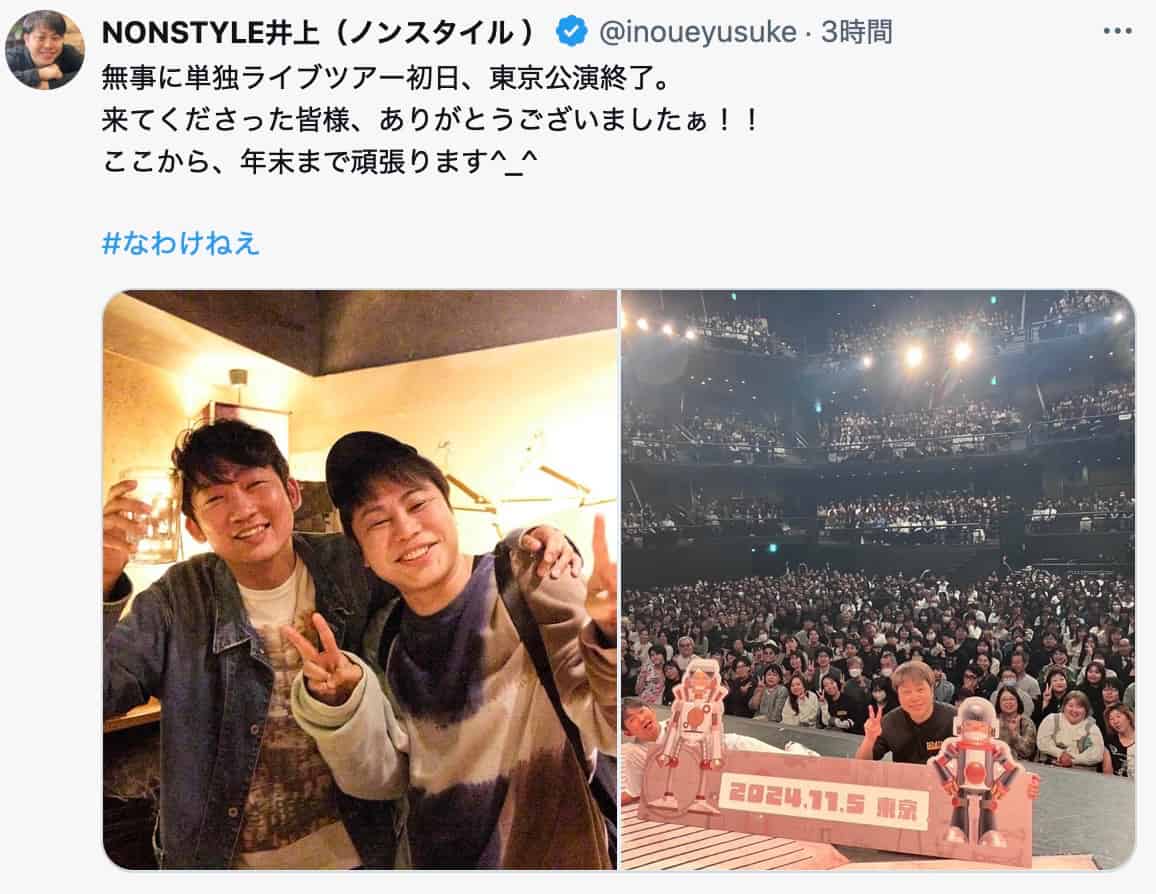Viewport: 1156px width, 894px height.
Task: Visit the @inoueyusuke handle link
Action: [x=697, y=32]
